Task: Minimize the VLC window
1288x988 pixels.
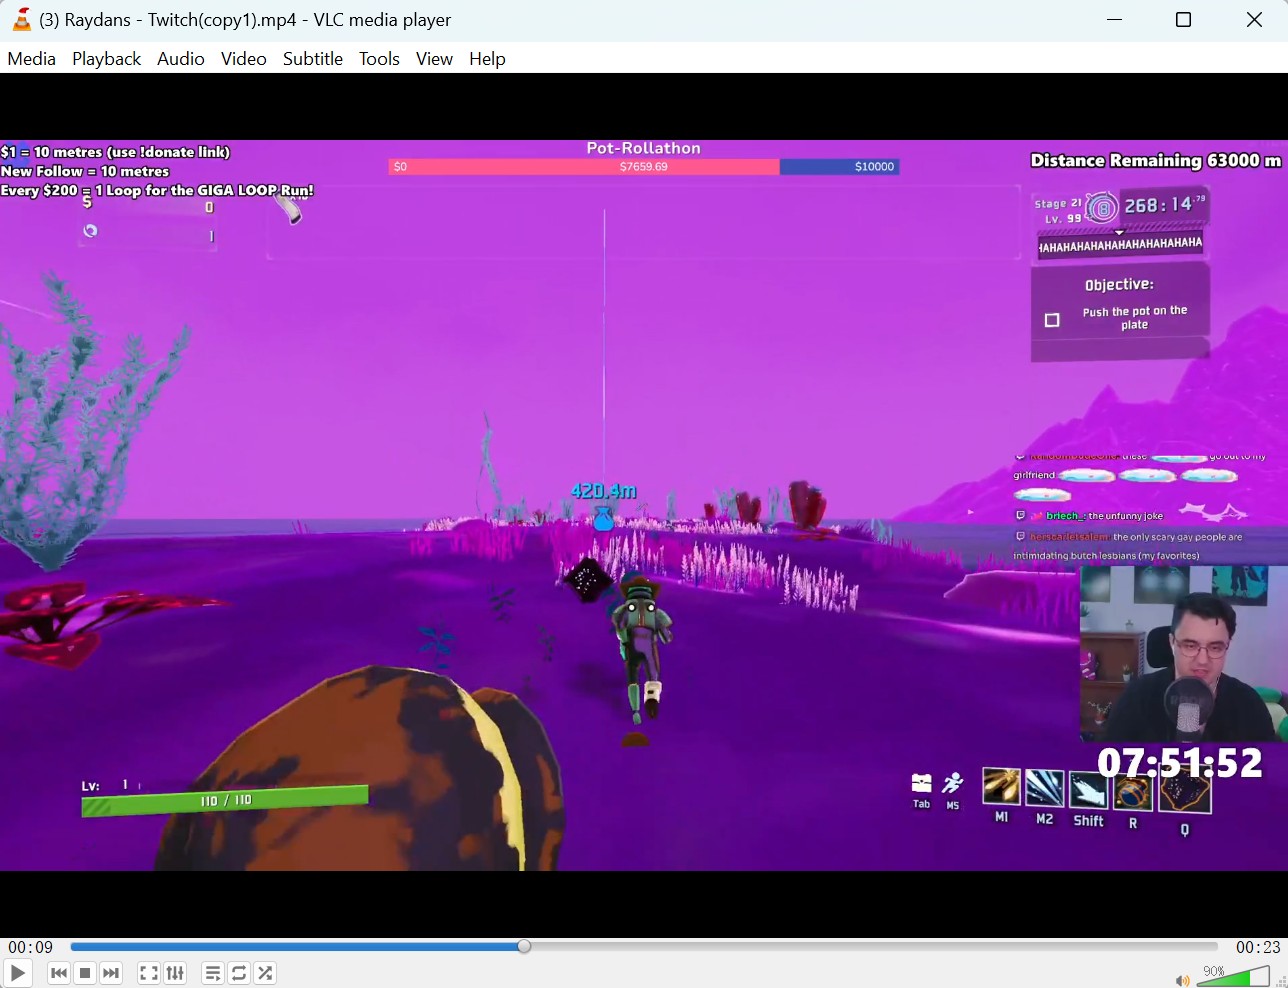Action: (1115, 20)
